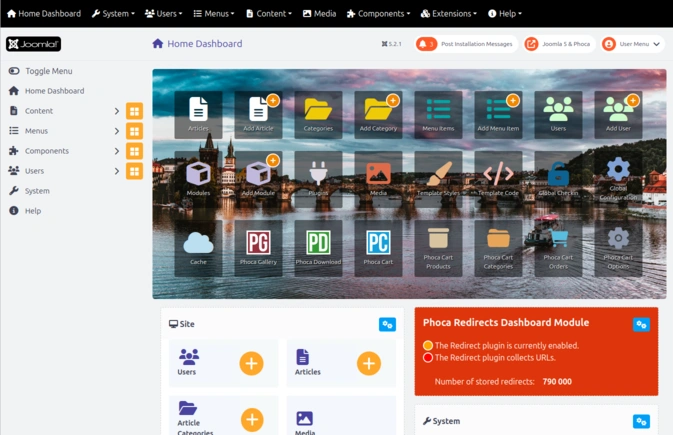Launch Phoca Cart PC tile

coord(378,248)
